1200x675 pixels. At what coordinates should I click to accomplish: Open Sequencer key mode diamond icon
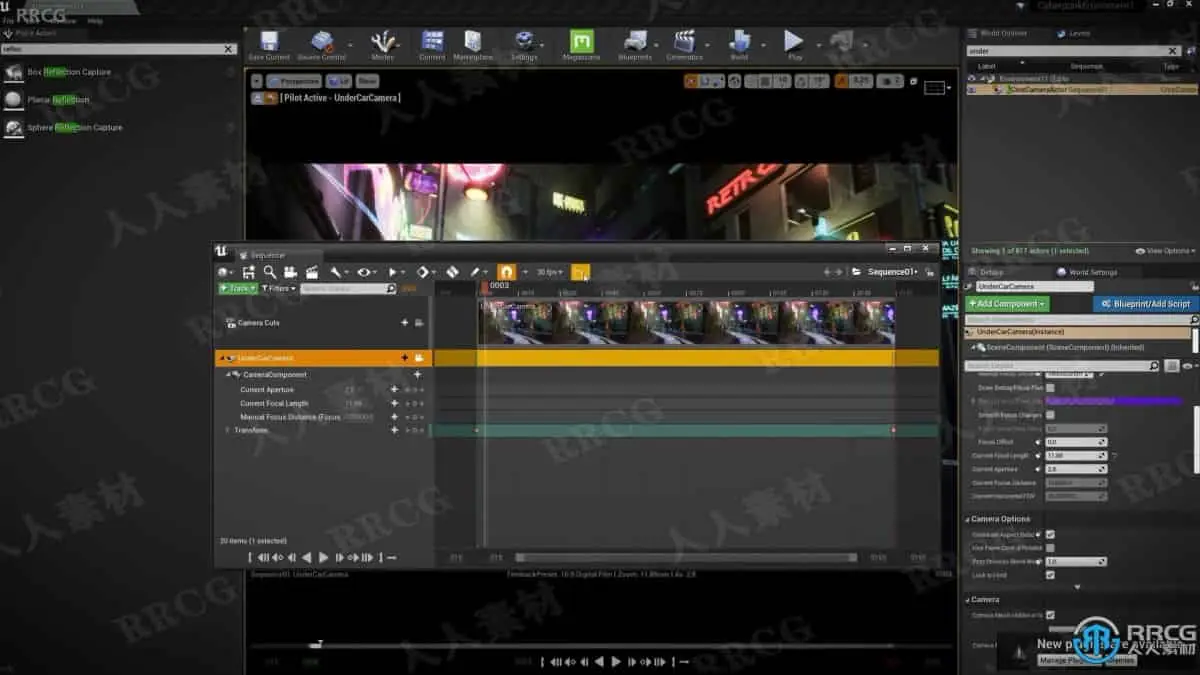tap(424, 272)
